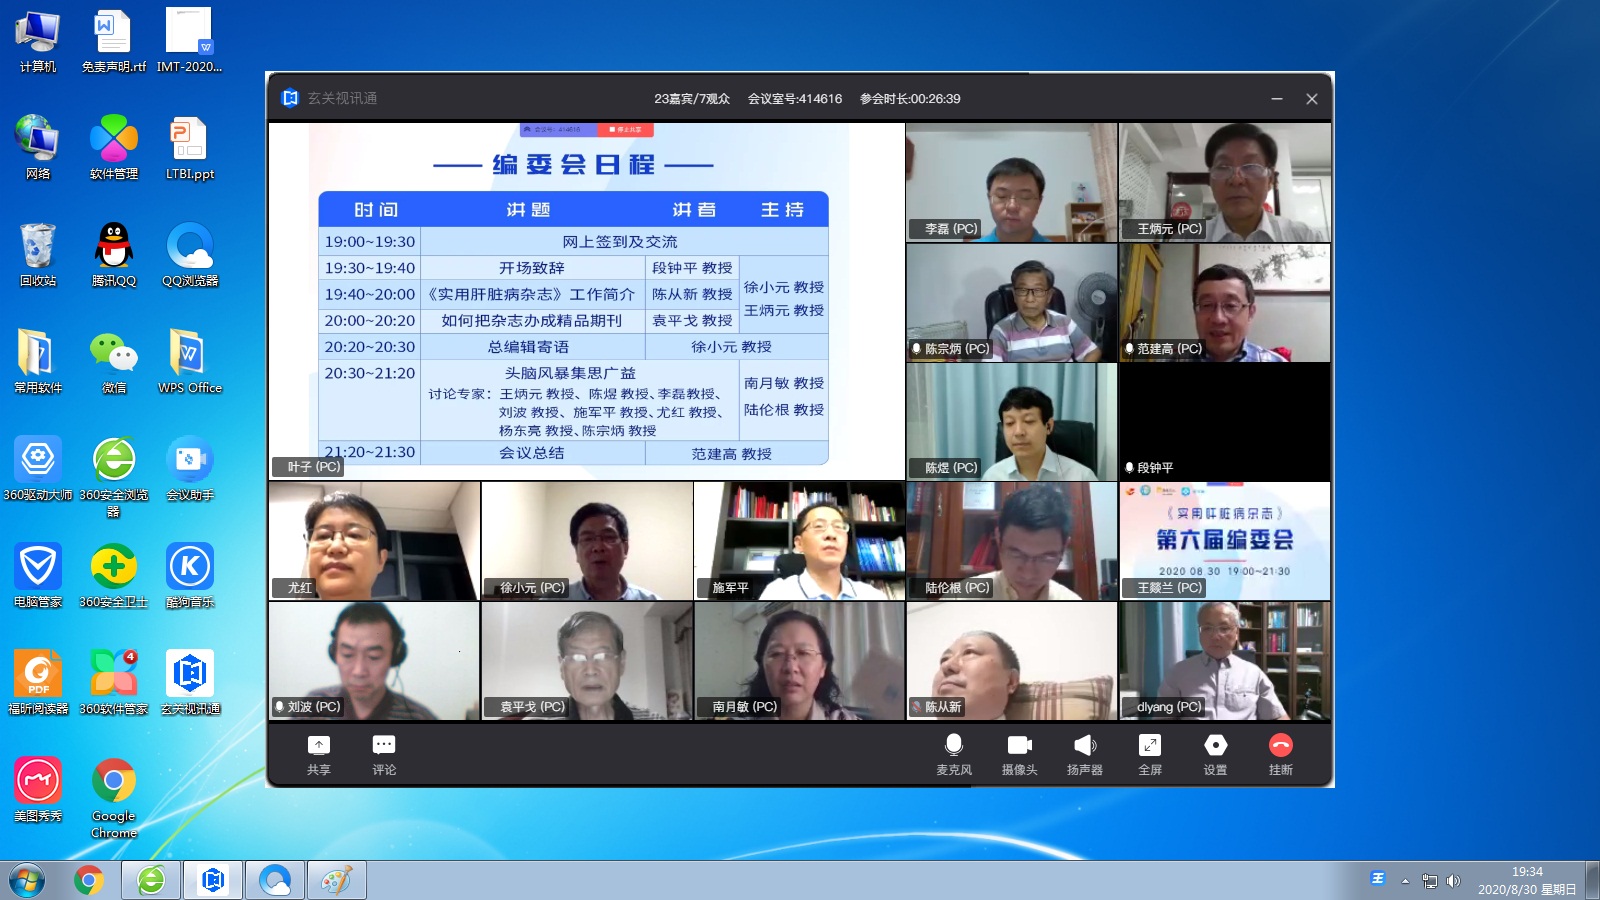The width and height of the screenshot is (1600, 900).
Task: Open 微信 WeChat desktop icon
Action: coord(114,361)
